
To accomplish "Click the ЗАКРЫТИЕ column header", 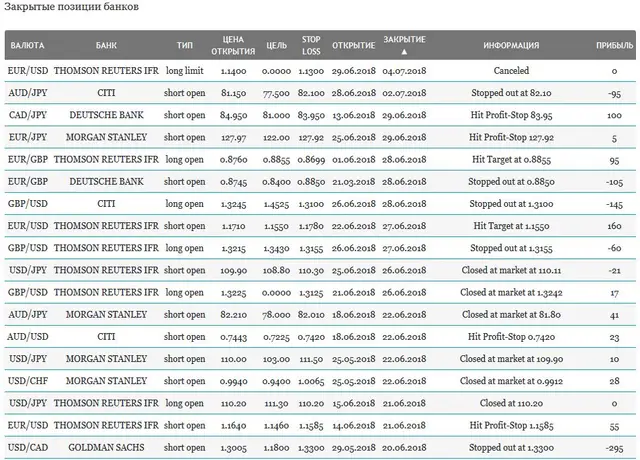I will tap(404, 40).
